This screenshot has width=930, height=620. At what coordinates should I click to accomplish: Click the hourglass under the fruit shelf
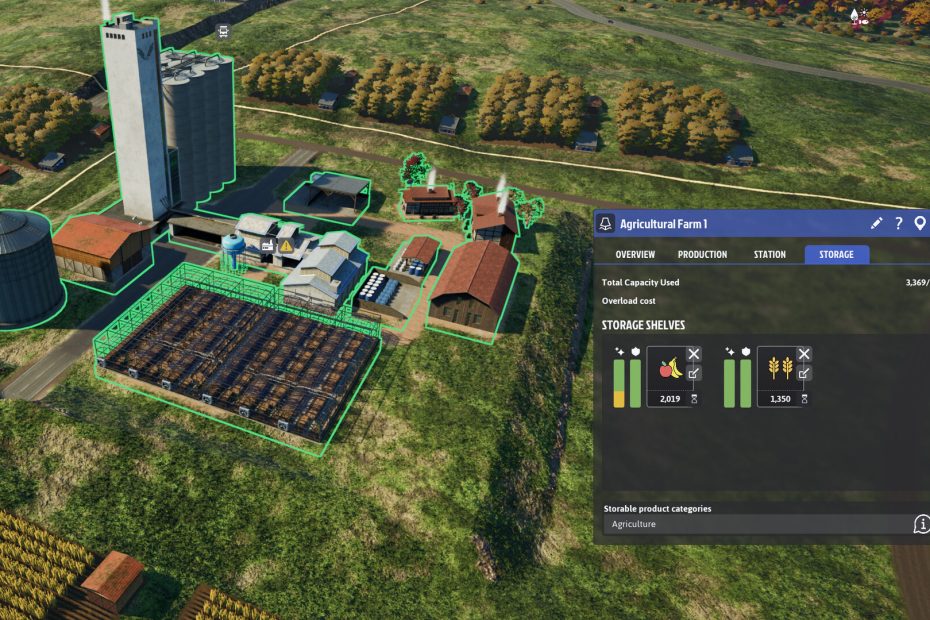point(694,398)
